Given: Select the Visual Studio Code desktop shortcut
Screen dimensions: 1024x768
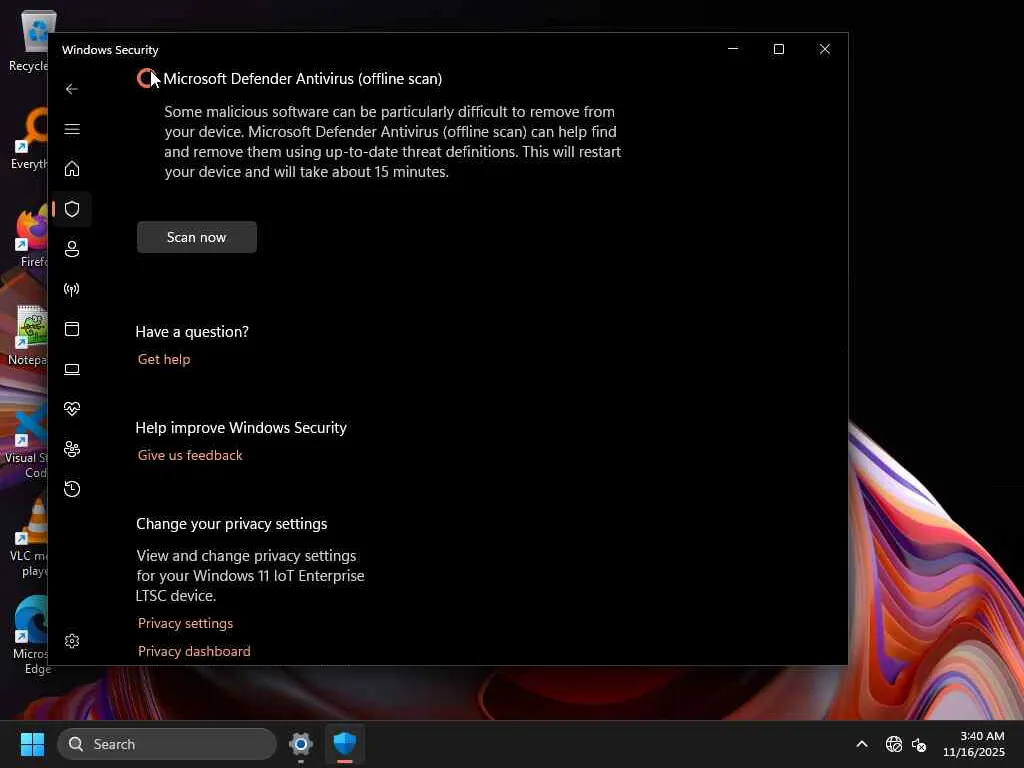Looking at the screenshot, I should coord(26,441).
